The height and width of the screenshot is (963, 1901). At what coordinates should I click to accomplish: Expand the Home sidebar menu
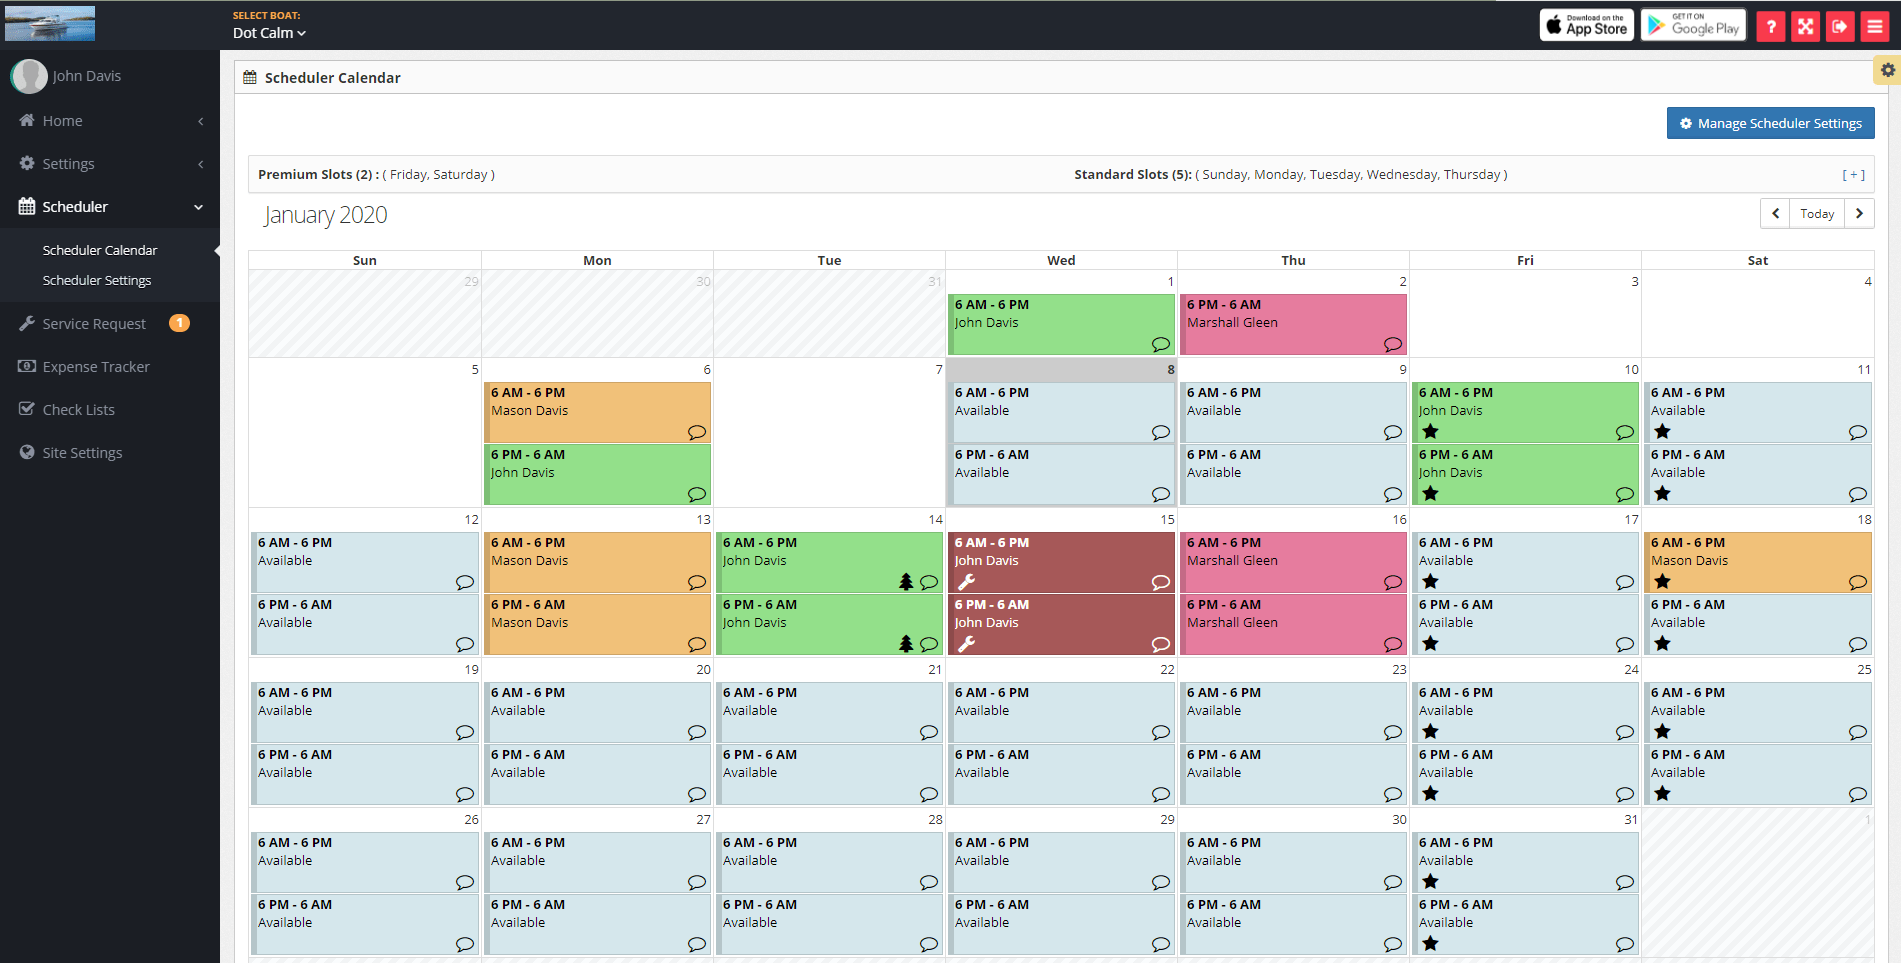[110, 121]
